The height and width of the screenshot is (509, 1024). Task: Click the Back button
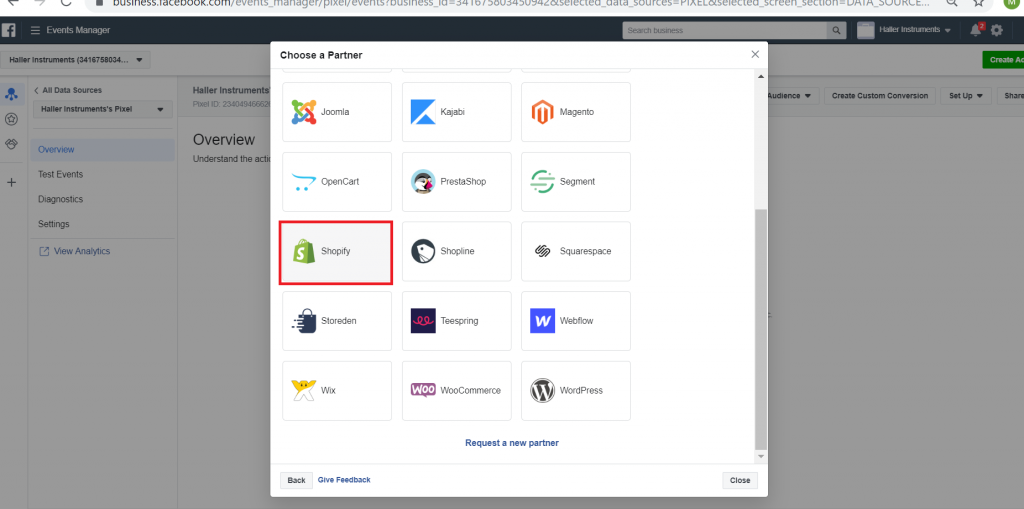click(296, 480)
